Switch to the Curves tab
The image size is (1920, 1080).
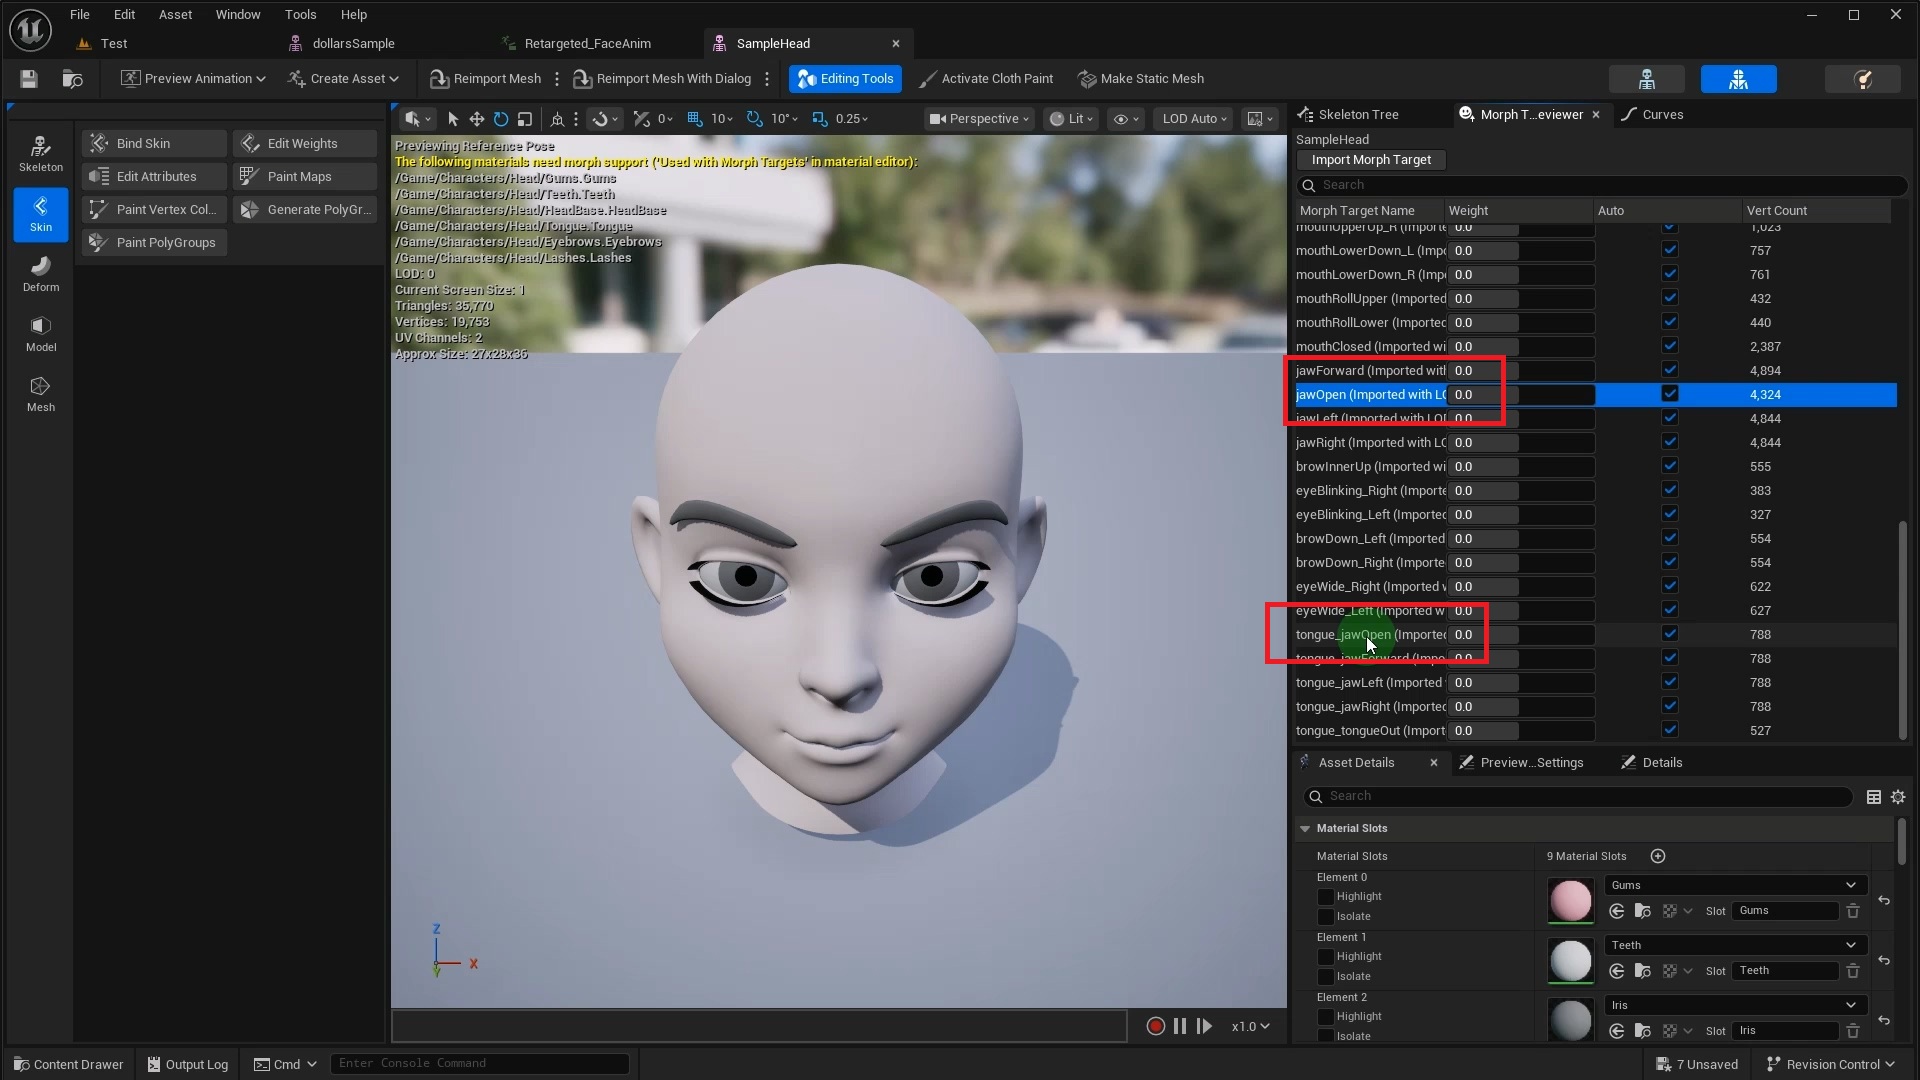[1661, 115]
